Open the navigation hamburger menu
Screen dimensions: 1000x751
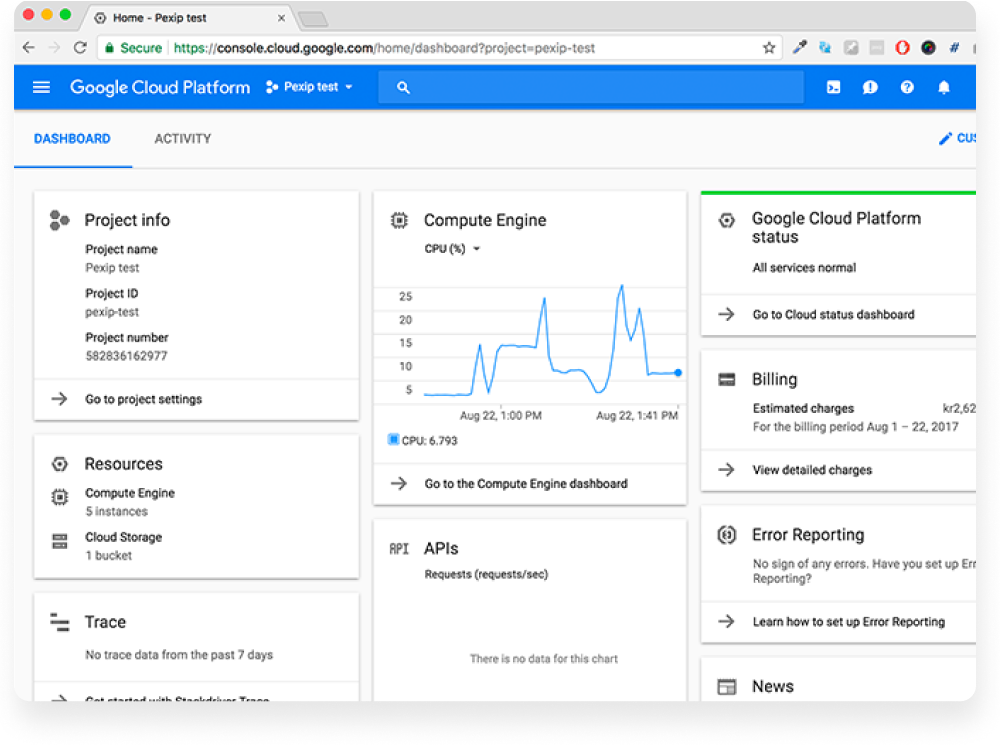pos(41,87)
